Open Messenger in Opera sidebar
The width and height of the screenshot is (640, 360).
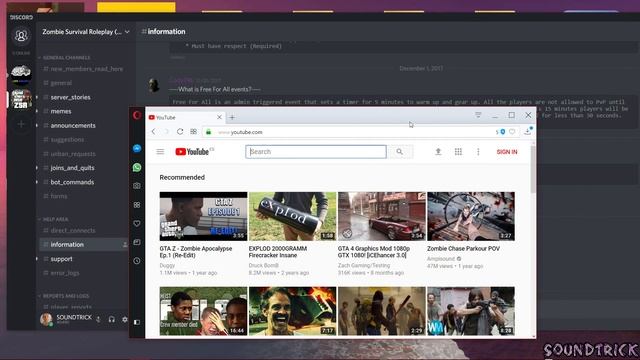137,149
